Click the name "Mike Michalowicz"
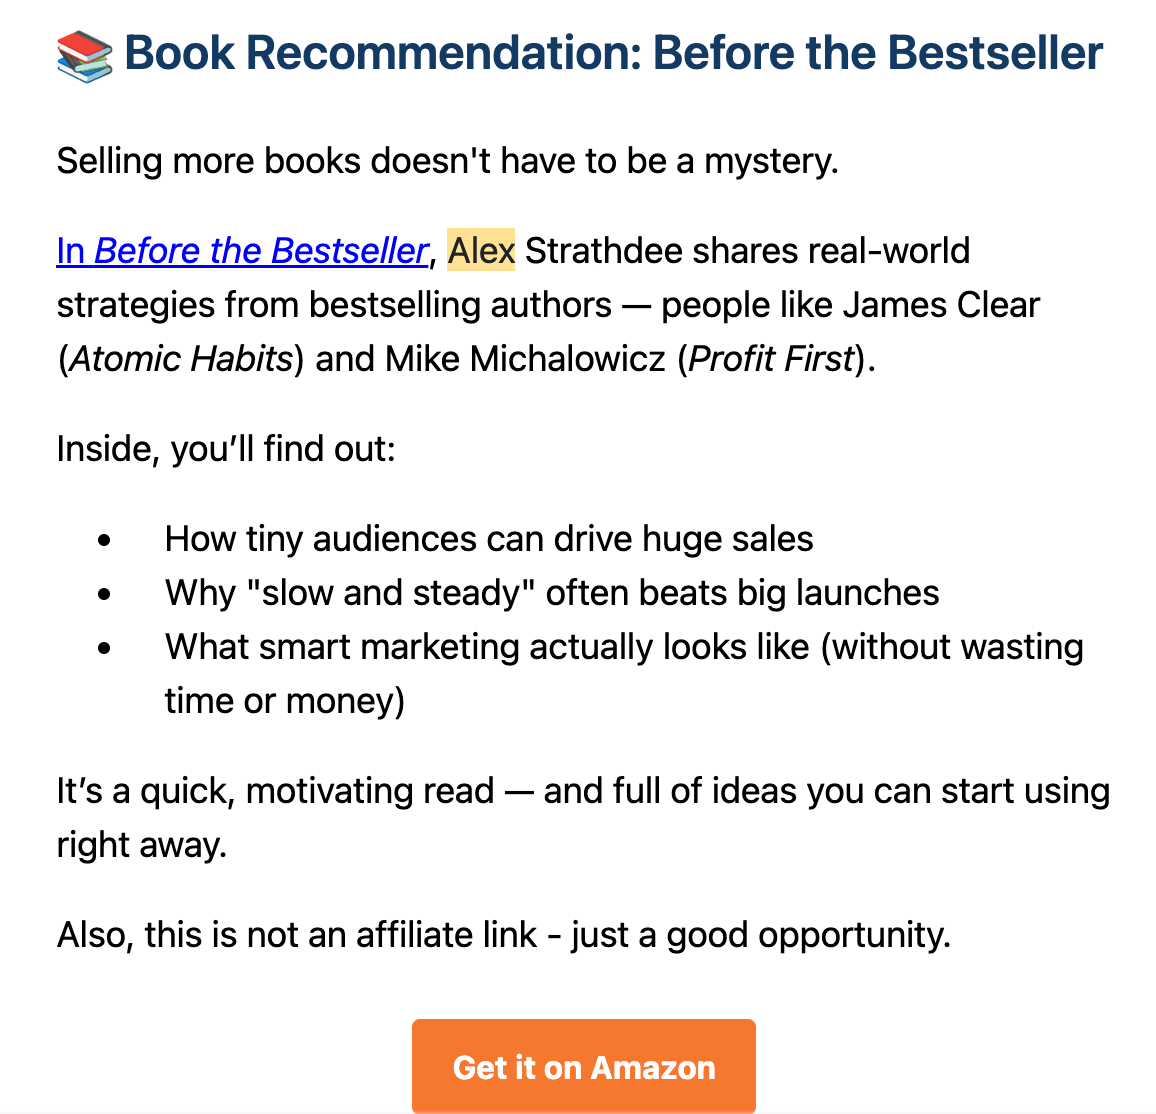The height and width of the screenshot is (1114, 1156). [525, 358]
